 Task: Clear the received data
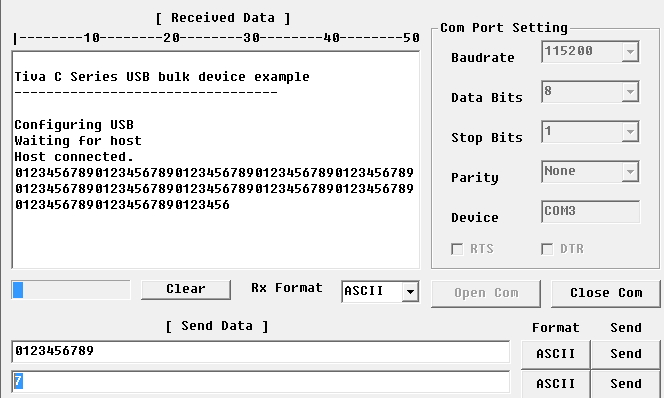pos(186,289)
